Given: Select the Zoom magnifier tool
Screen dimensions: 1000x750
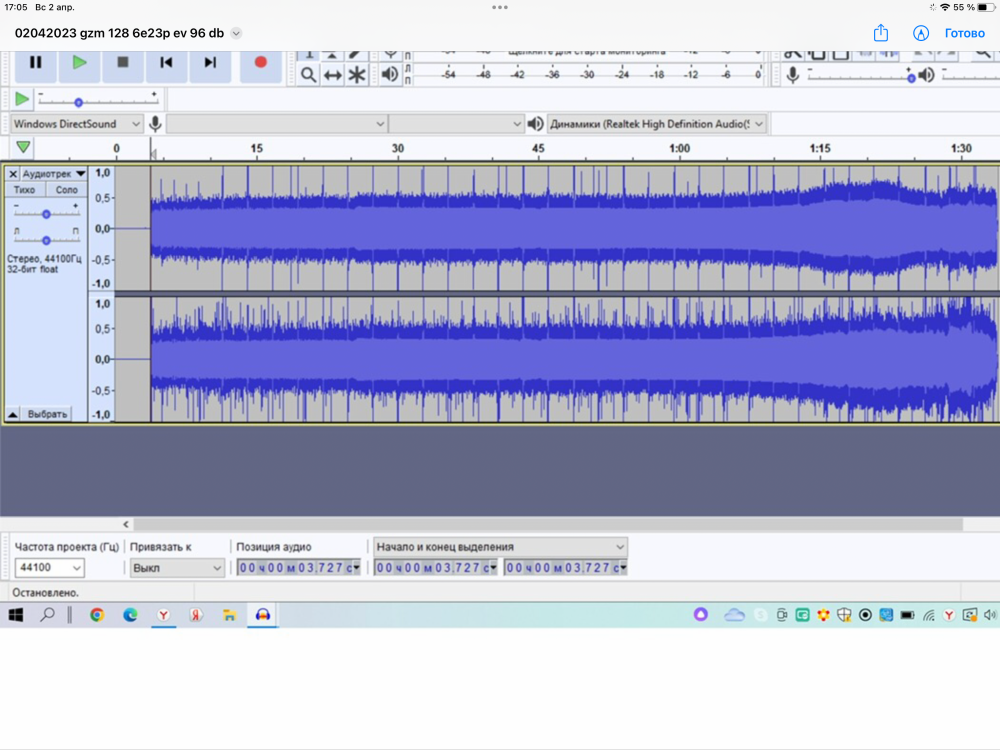Looking at the screenshot, I should (x=309, y=75).
